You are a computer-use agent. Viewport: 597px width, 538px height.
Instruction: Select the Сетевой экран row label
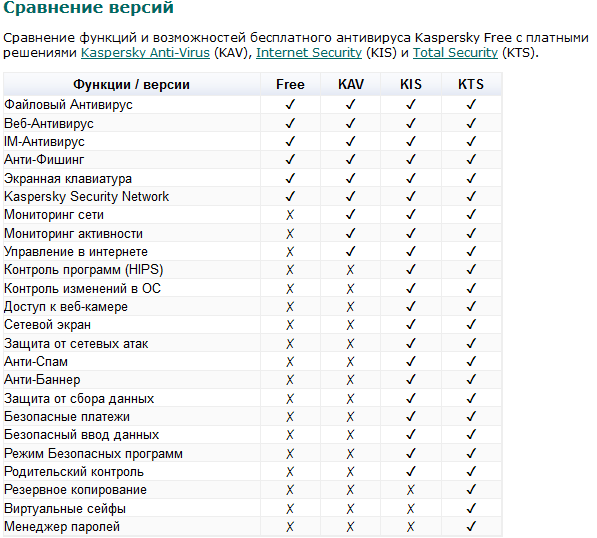(x=48, y=325)
